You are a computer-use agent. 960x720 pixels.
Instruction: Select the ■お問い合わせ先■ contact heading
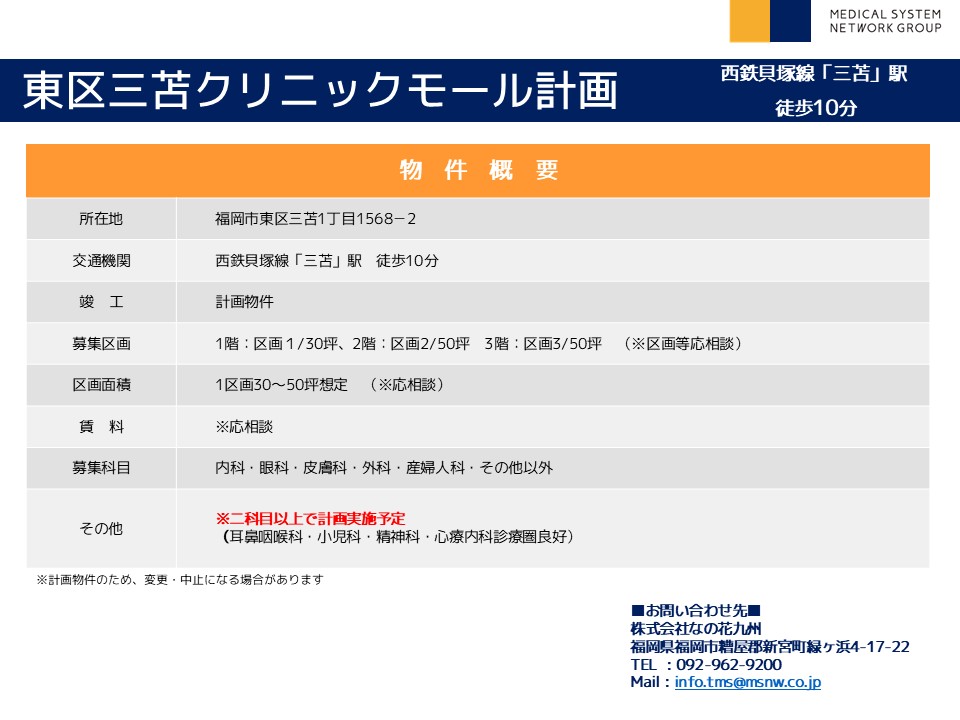point(696,610)
